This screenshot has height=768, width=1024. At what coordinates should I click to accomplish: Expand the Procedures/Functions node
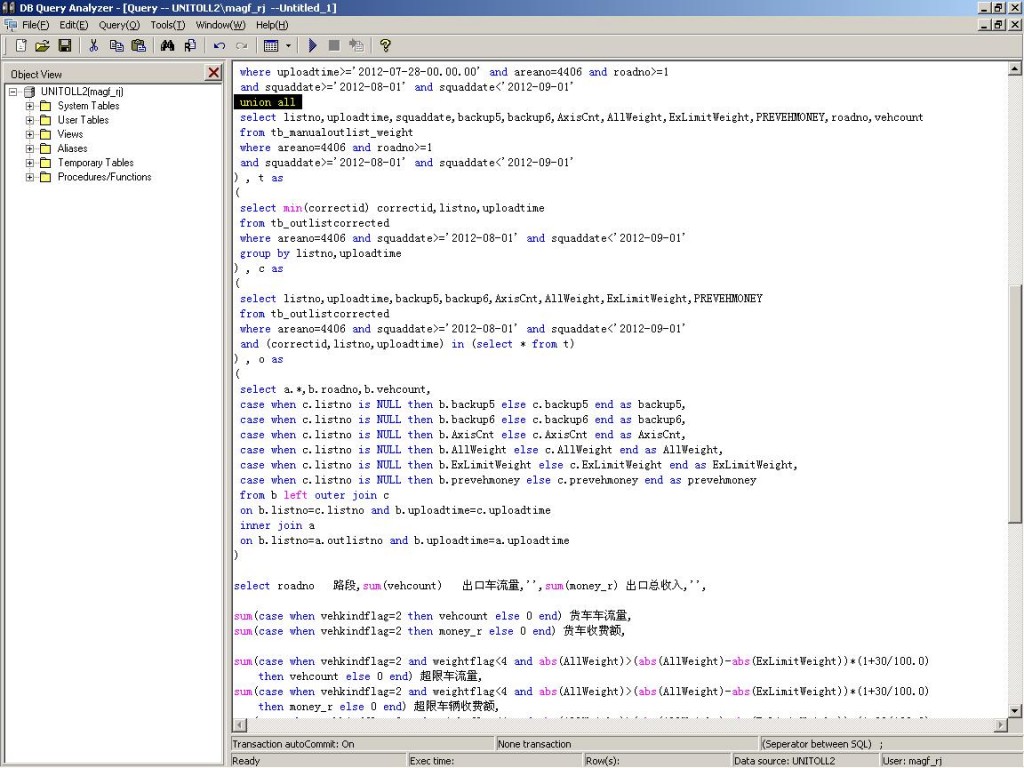(x=30, y=177)
